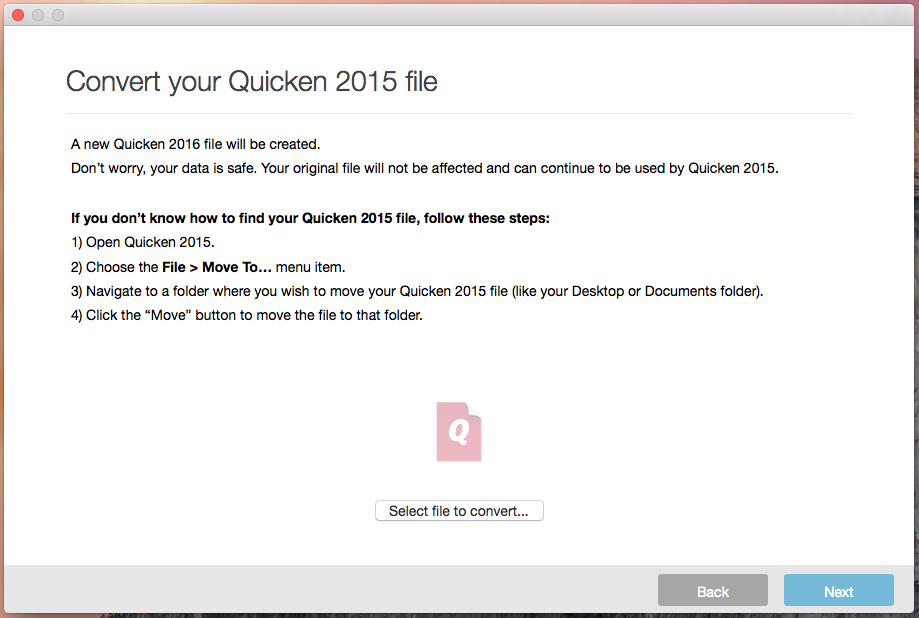Click the bold "File > Move To…" text
The image size is (919, 618).
[217, 267]
